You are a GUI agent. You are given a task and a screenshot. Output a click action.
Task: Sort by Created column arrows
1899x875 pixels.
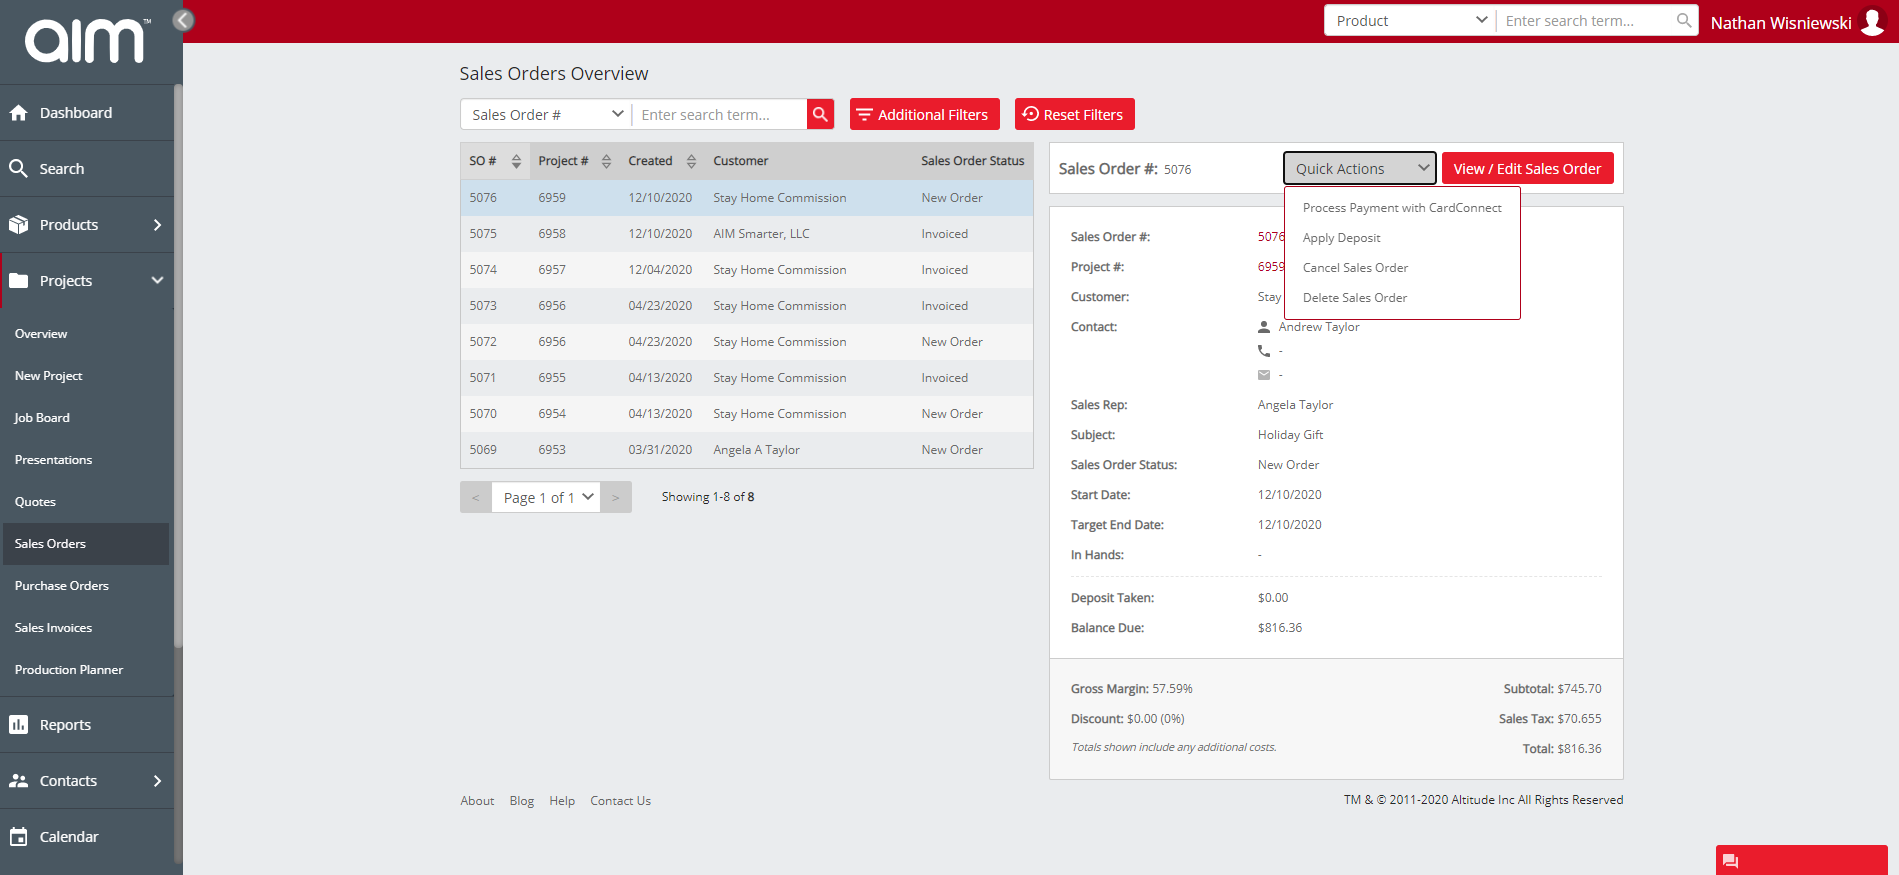[691, 161]
